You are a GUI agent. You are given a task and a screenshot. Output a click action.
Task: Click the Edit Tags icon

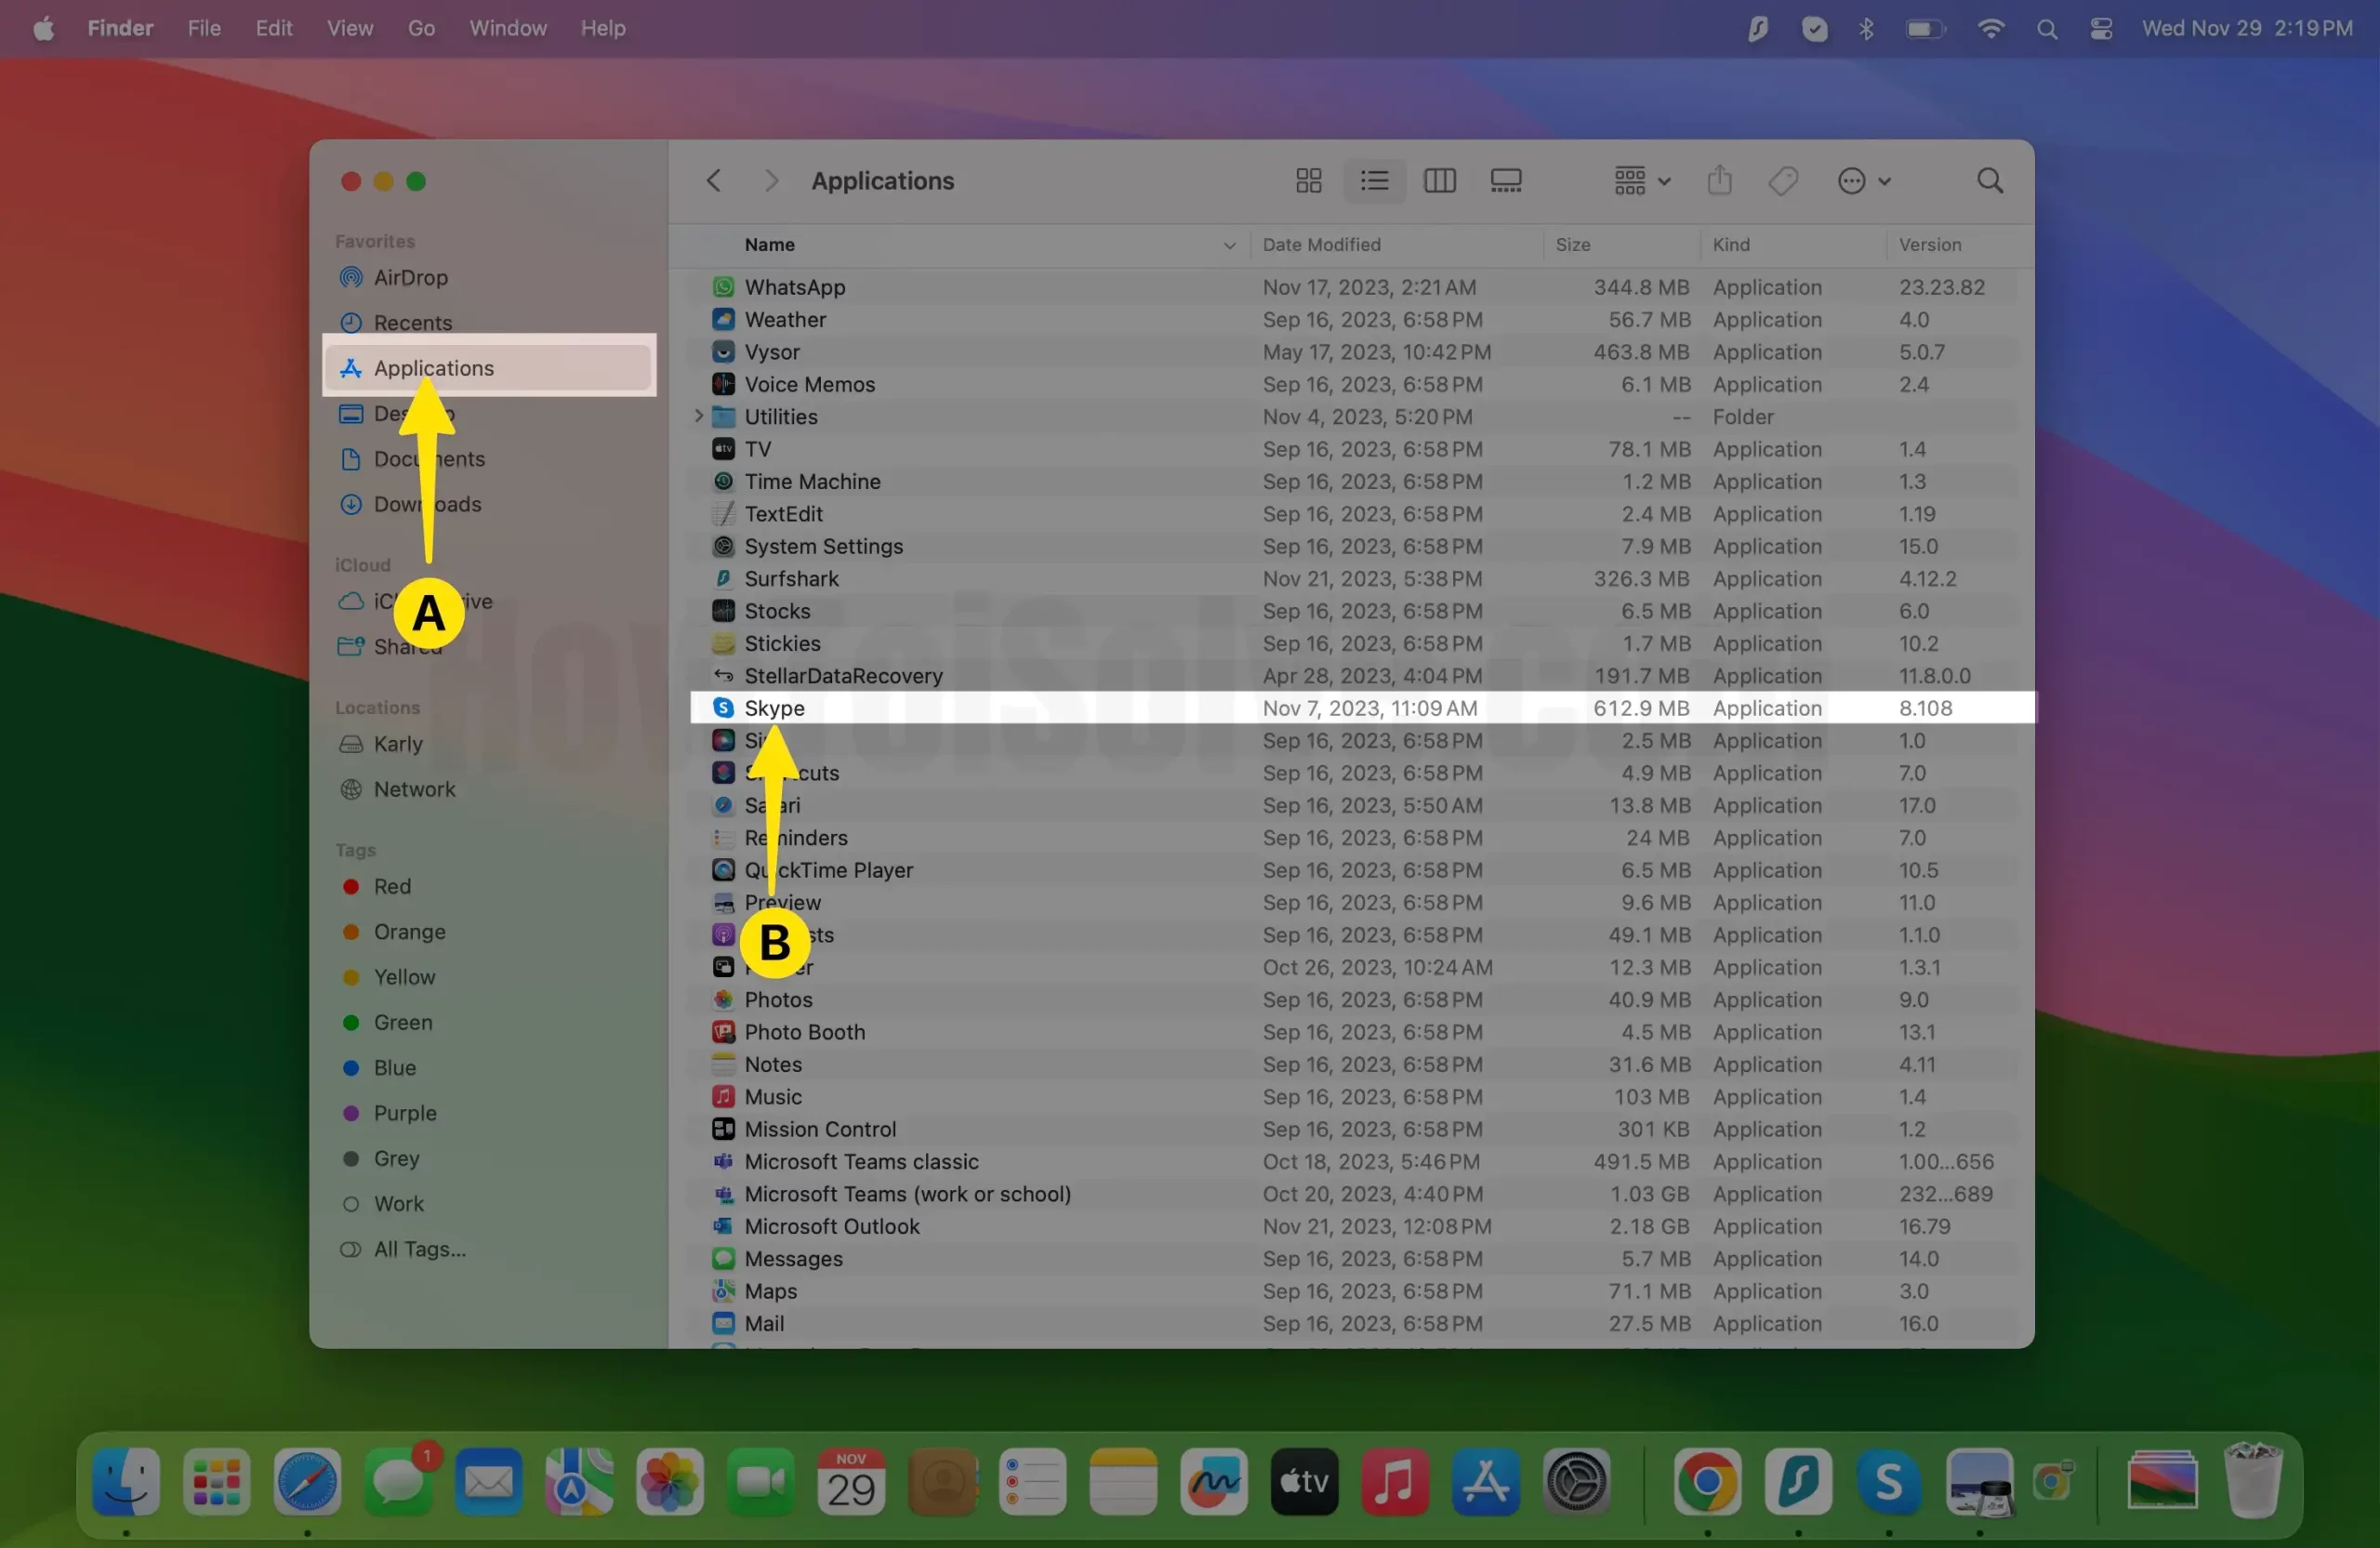pyautogui.click(x=1783, y=181)
